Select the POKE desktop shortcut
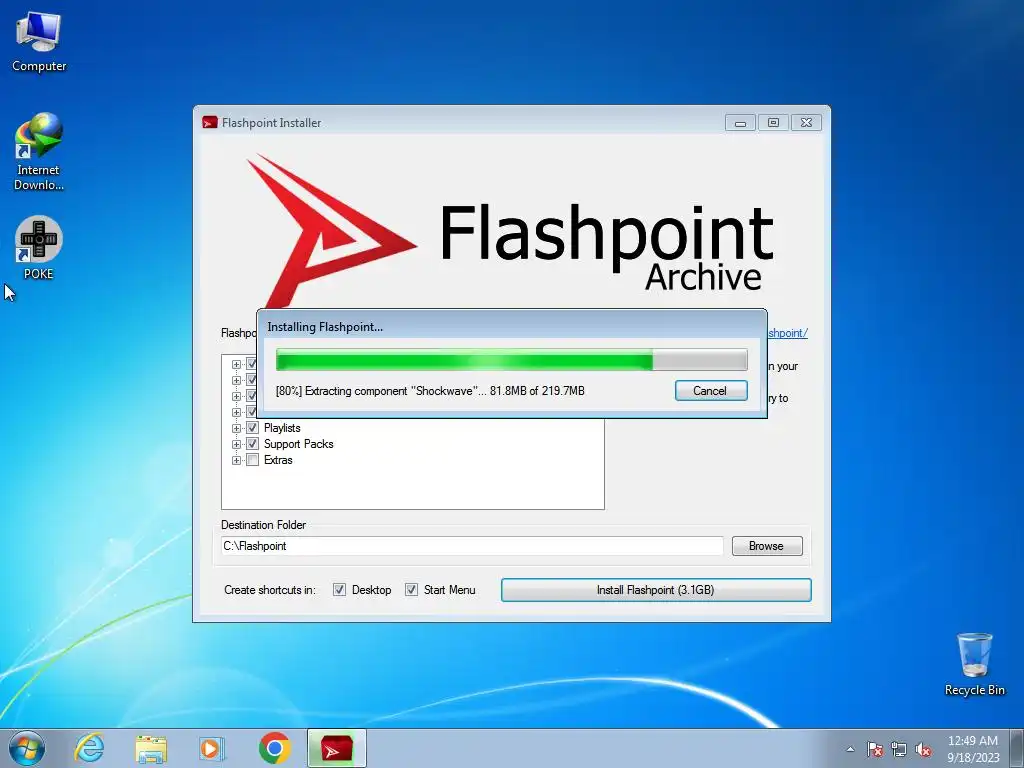1024x768 pixels. (x=39, y=248)
